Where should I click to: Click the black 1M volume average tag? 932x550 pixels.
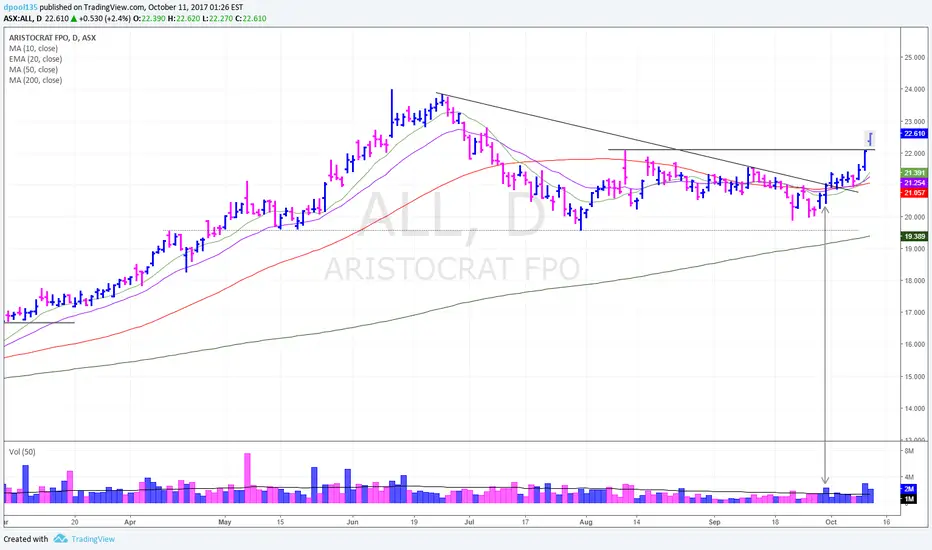point(909,499)
